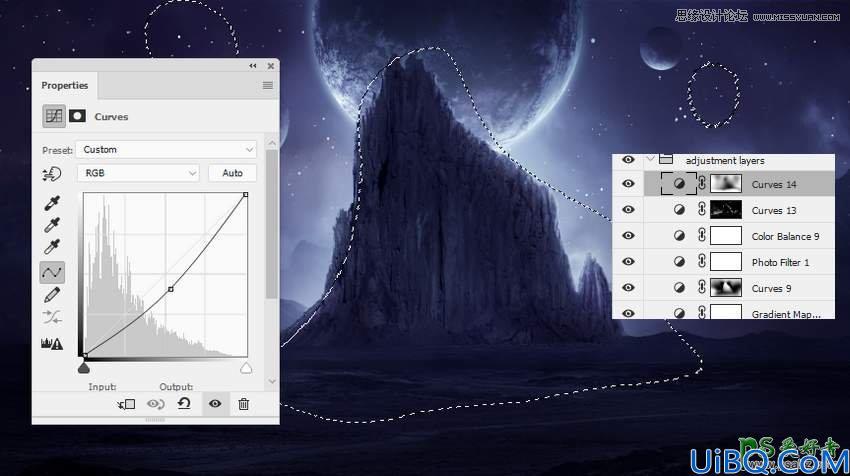Image resolution: width=850 pixels, height=476 pixels.
Task: Toggle adjustment visibility eye in Properties
Action: pyautogui.click(x=215, y=404)
